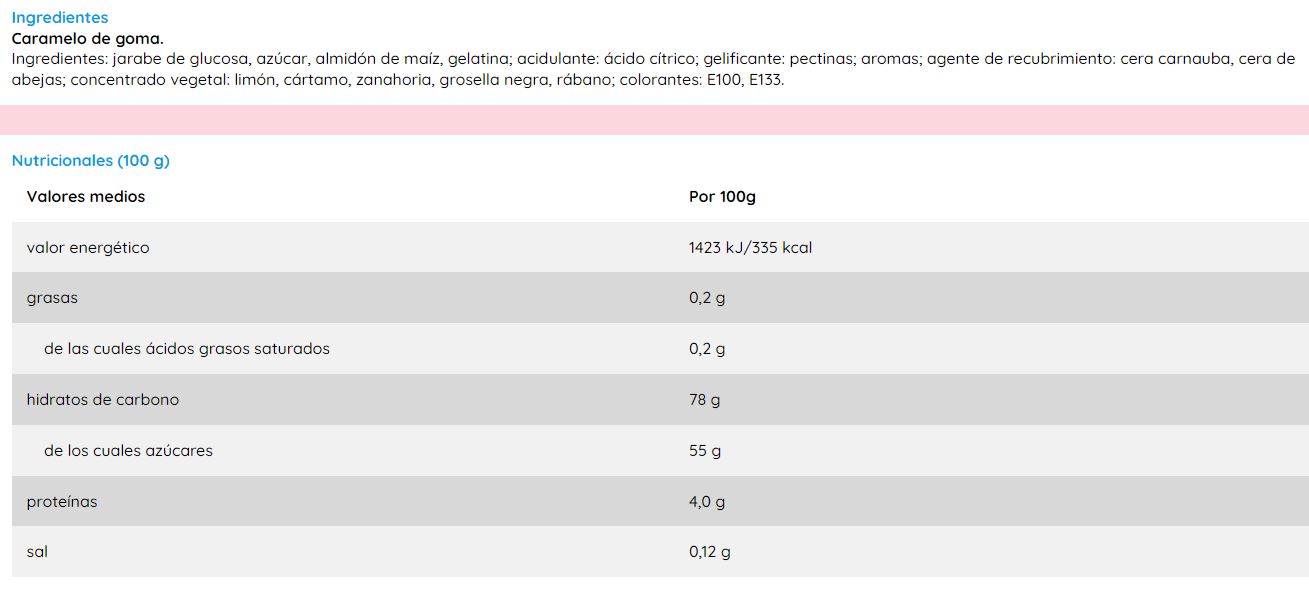Image resolution: width=1309 pixels, height=590 pixels.
Task: Click the saturated fats 0,2 g value
Action: (x=707, y=349)
